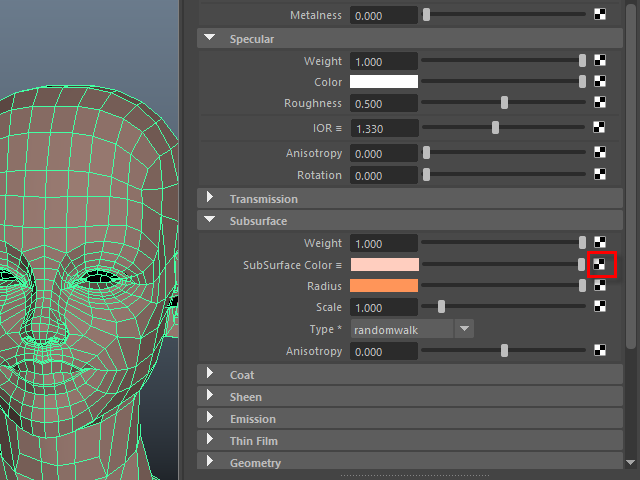Click the texture map icon for Metalness
This screenshot has height=480, width=640.
click(x=600, y=15)
